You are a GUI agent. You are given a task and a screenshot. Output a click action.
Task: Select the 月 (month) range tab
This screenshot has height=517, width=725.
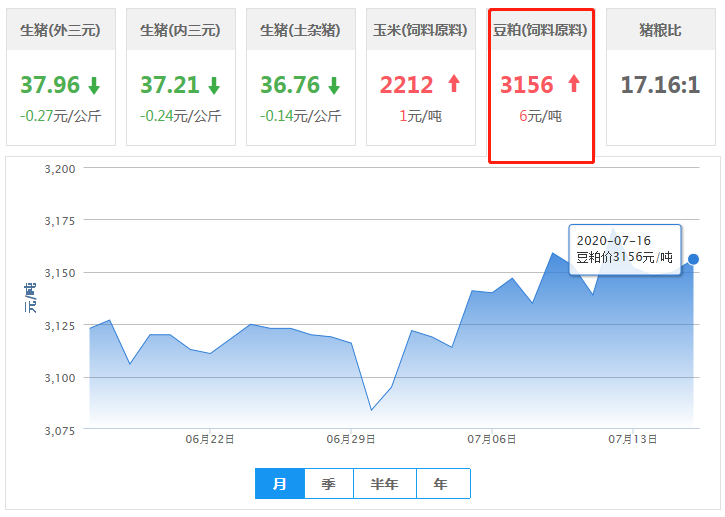[x=280, y=484]
